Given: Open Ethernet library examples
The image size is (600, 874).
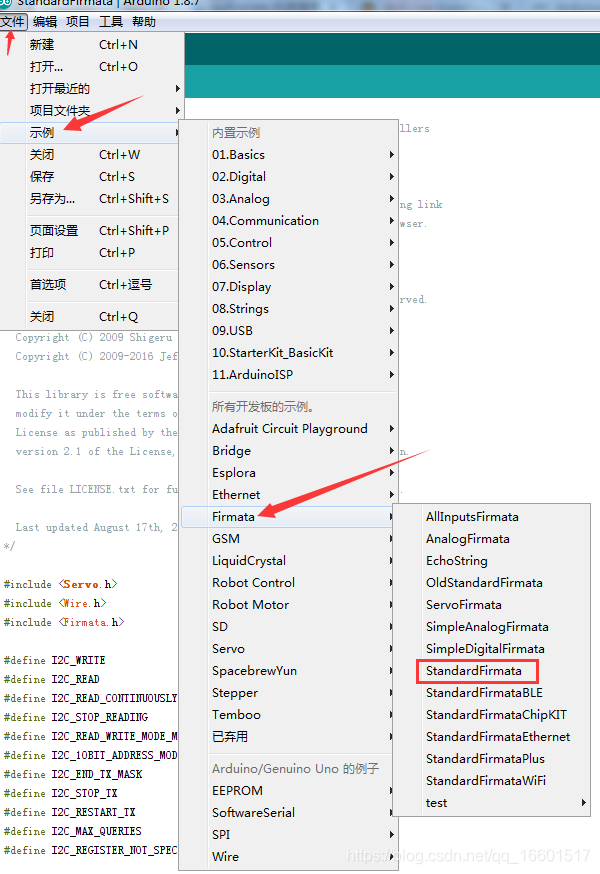Looking at the screenshot, I should tap(290, 494).
